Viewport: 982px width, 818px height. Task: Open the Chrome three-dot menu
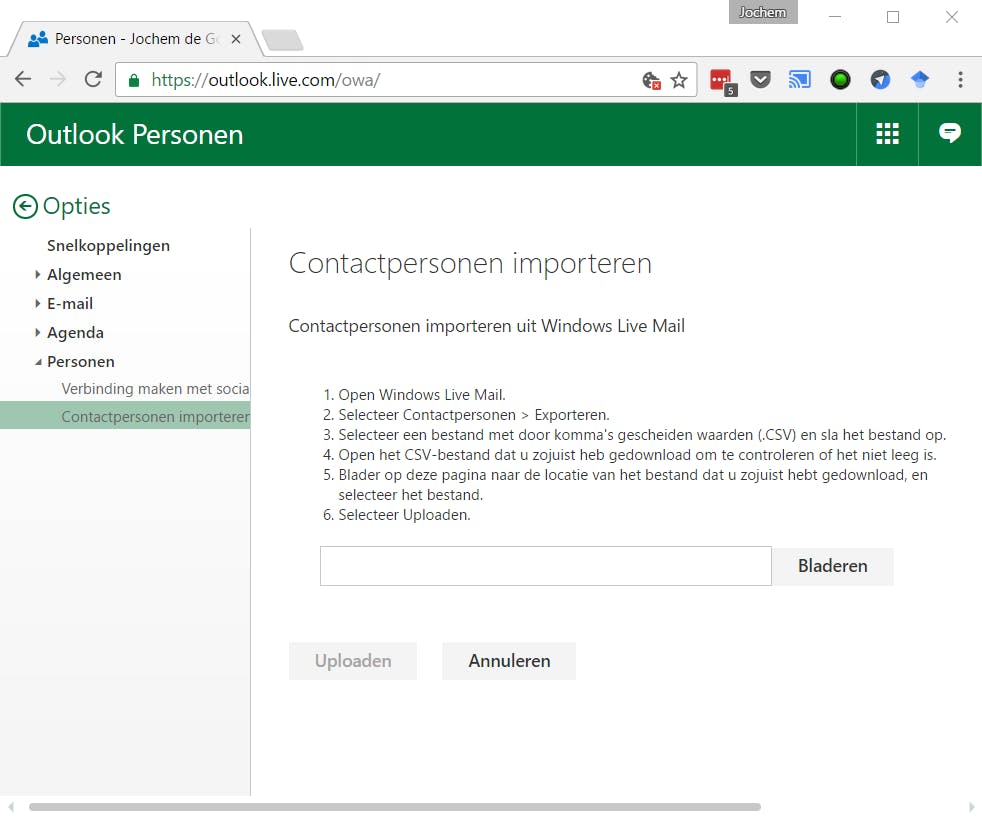[960, 80]
